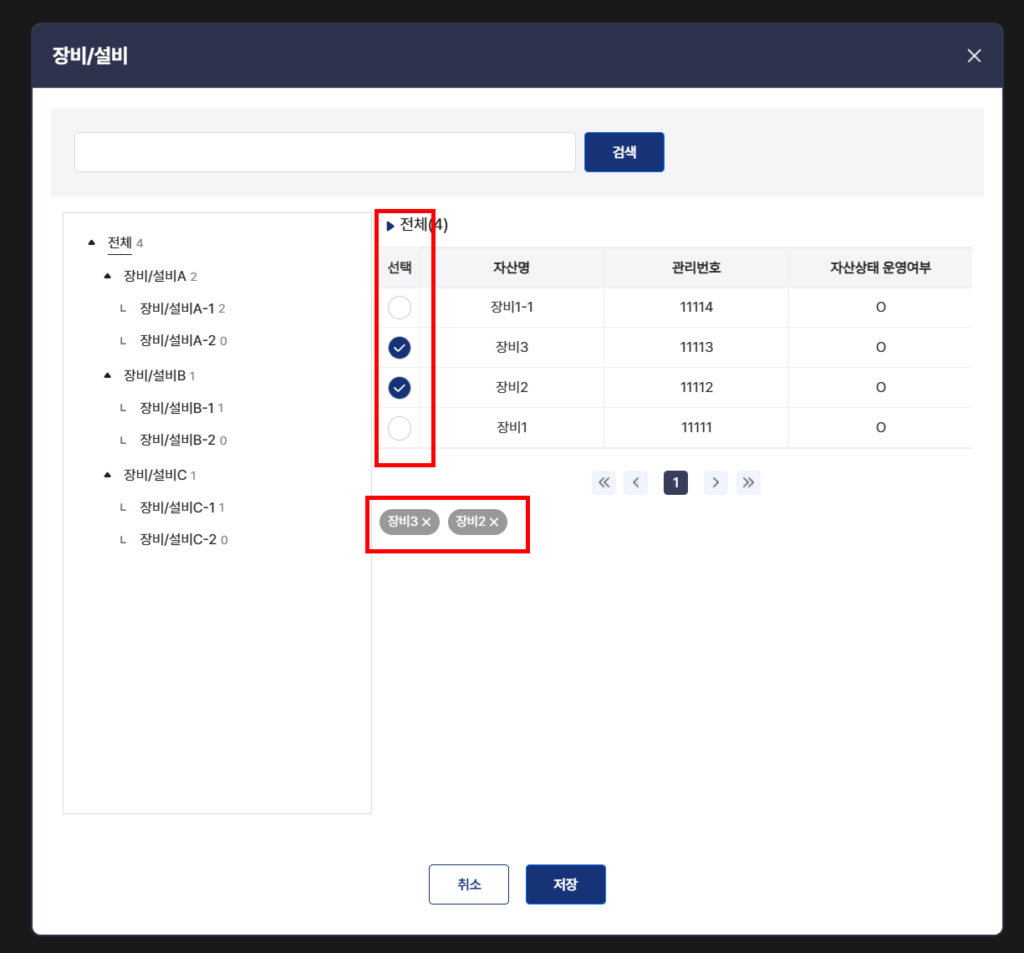1024x953 pixels.
Task: Collapse the 전체 root tree node
Action: coord(91,242)
